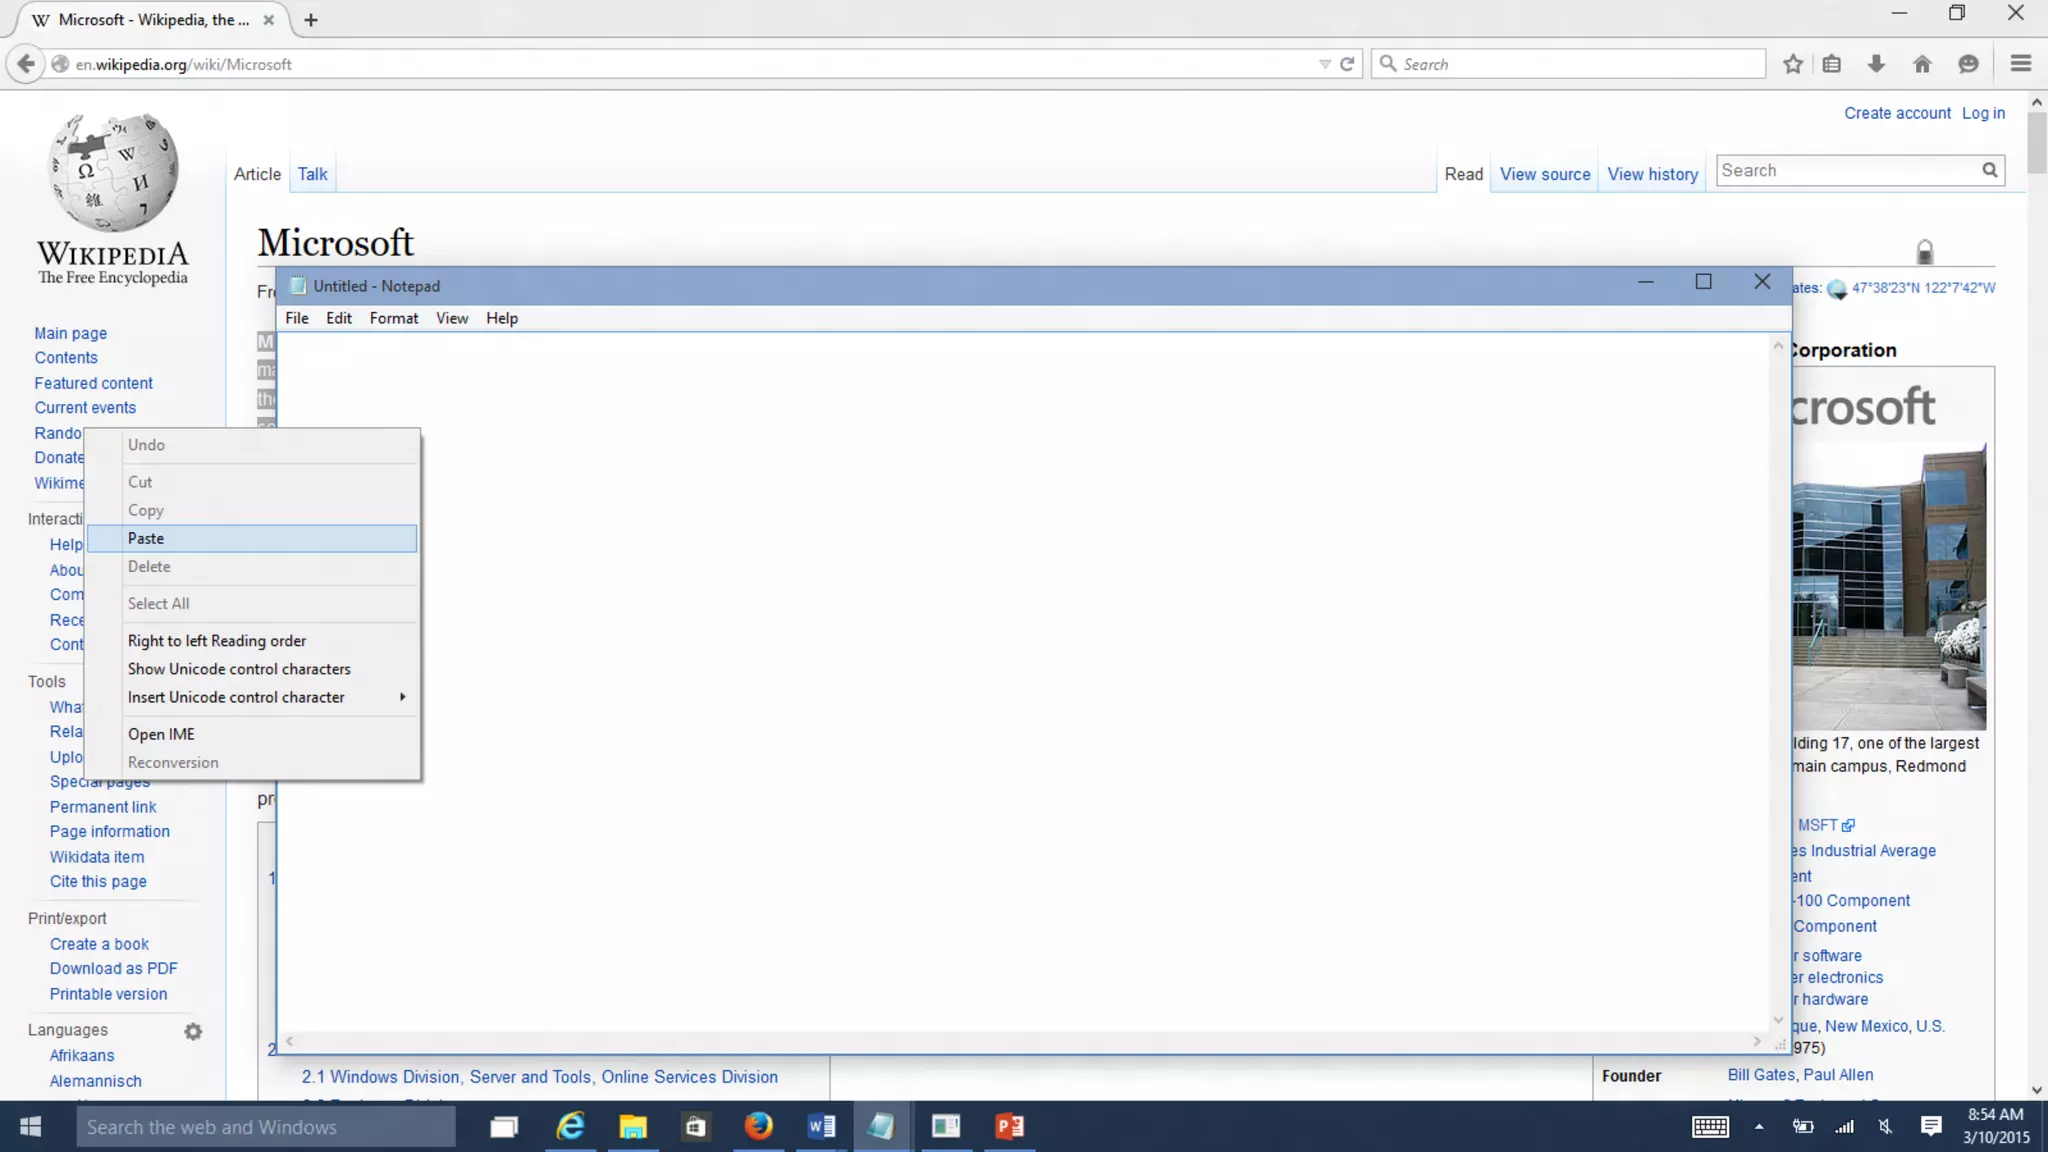This screenshot has width=2048, height=1152.
Task: Launch PowerPoint from the taskbar
Action: coord(1009,1127)
